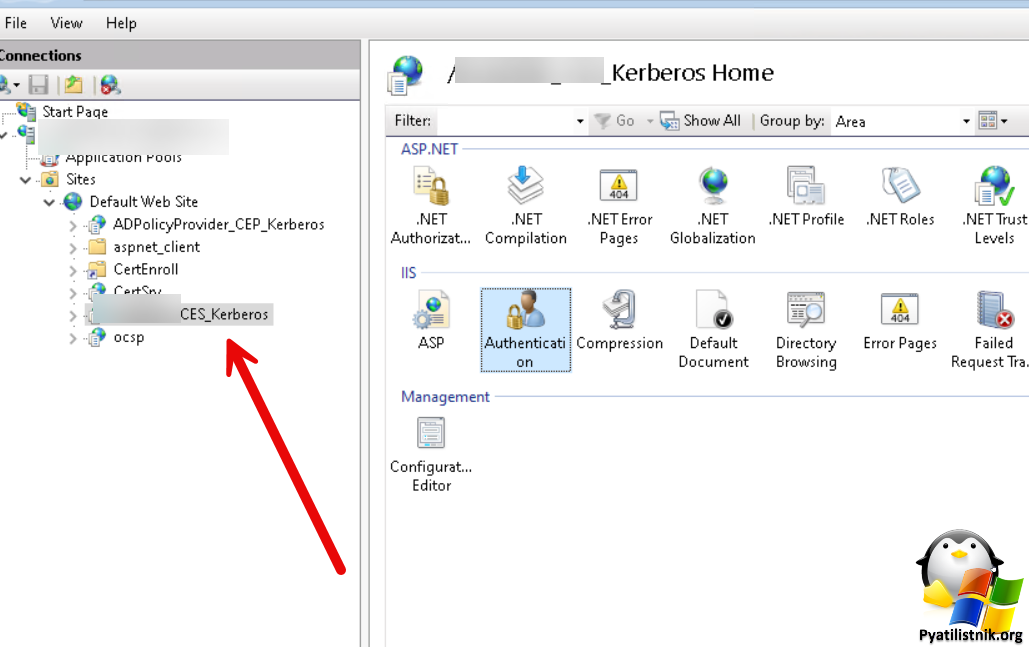Click the Save toolbar icon in Connections
Viewport: 1029px width, 647px height.
point(38,85)
